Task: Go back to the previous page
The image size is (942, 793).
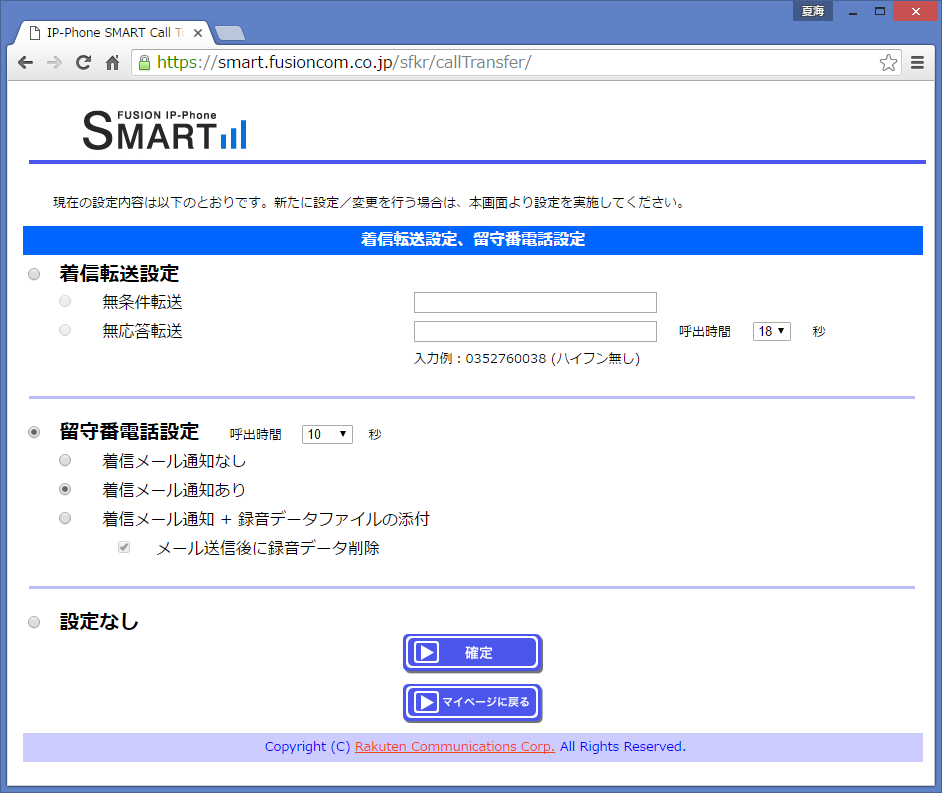Action: pyautogui.click(x=25, y=62)
